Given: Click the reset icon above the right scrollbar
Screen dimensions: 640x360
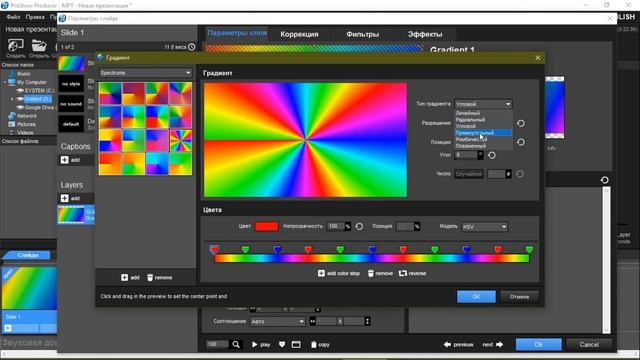Looking at the screenshot, I should pos(604,180).
